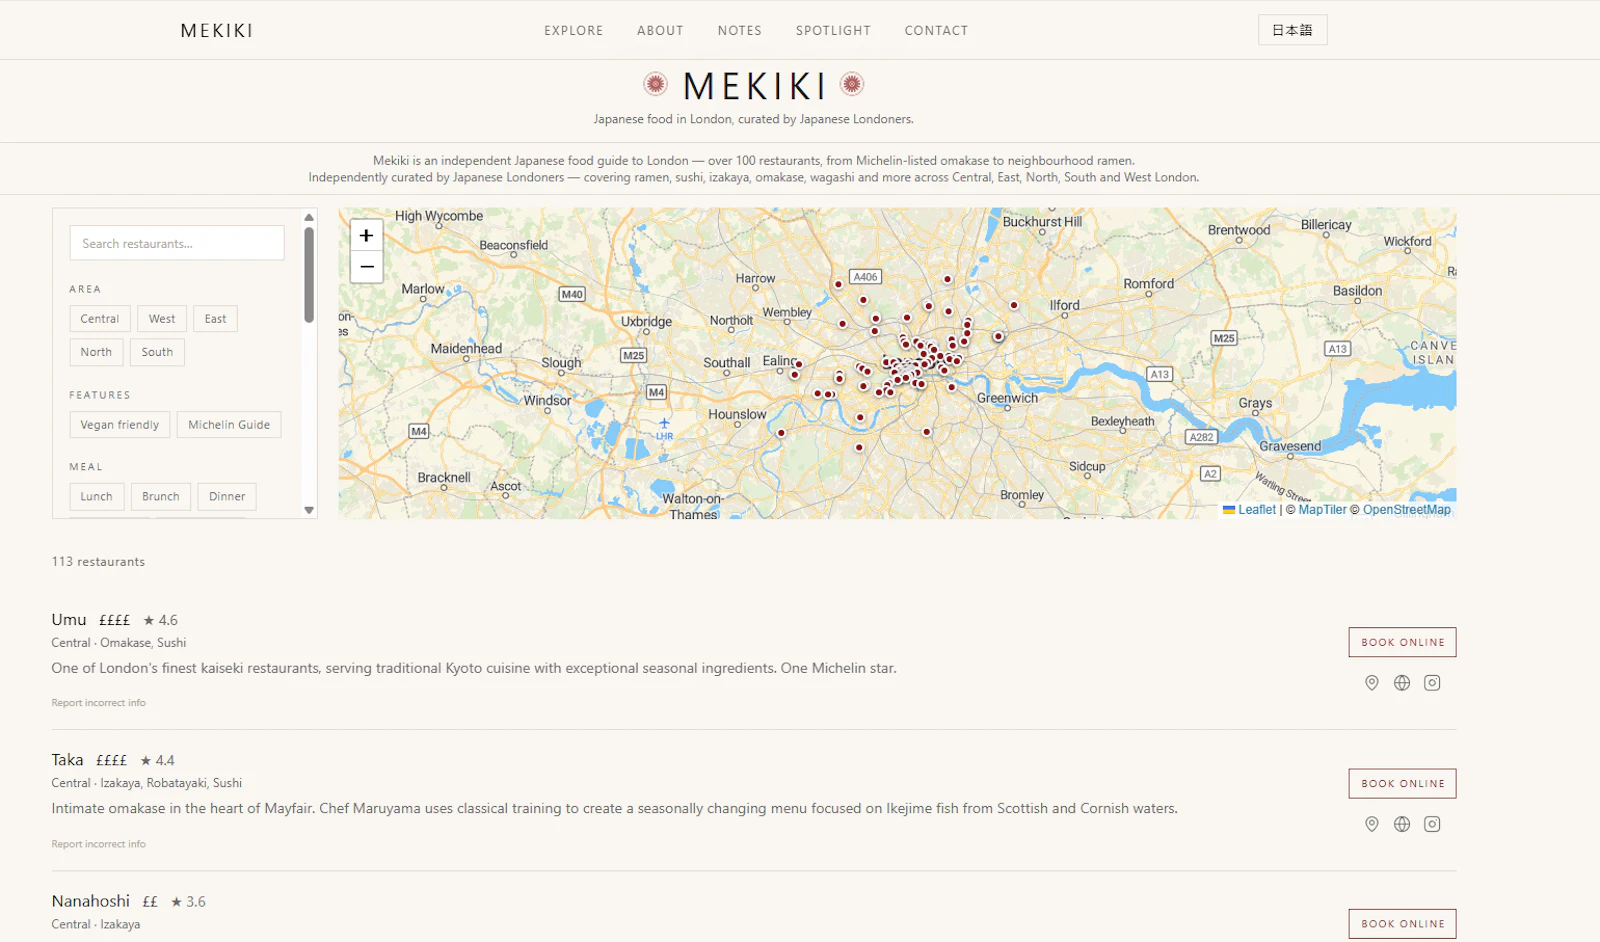
Task: Open Umu map location pin icon
Action: click(1372, 683)
